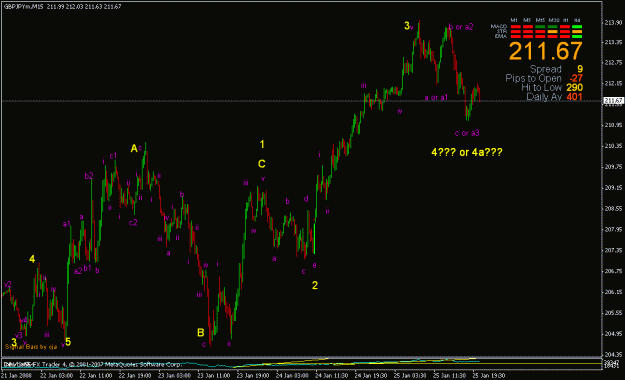Viewport: 625px width, 380px height.
Task: Select the yellow wave label 1 above C
Action: coord(262,144)
